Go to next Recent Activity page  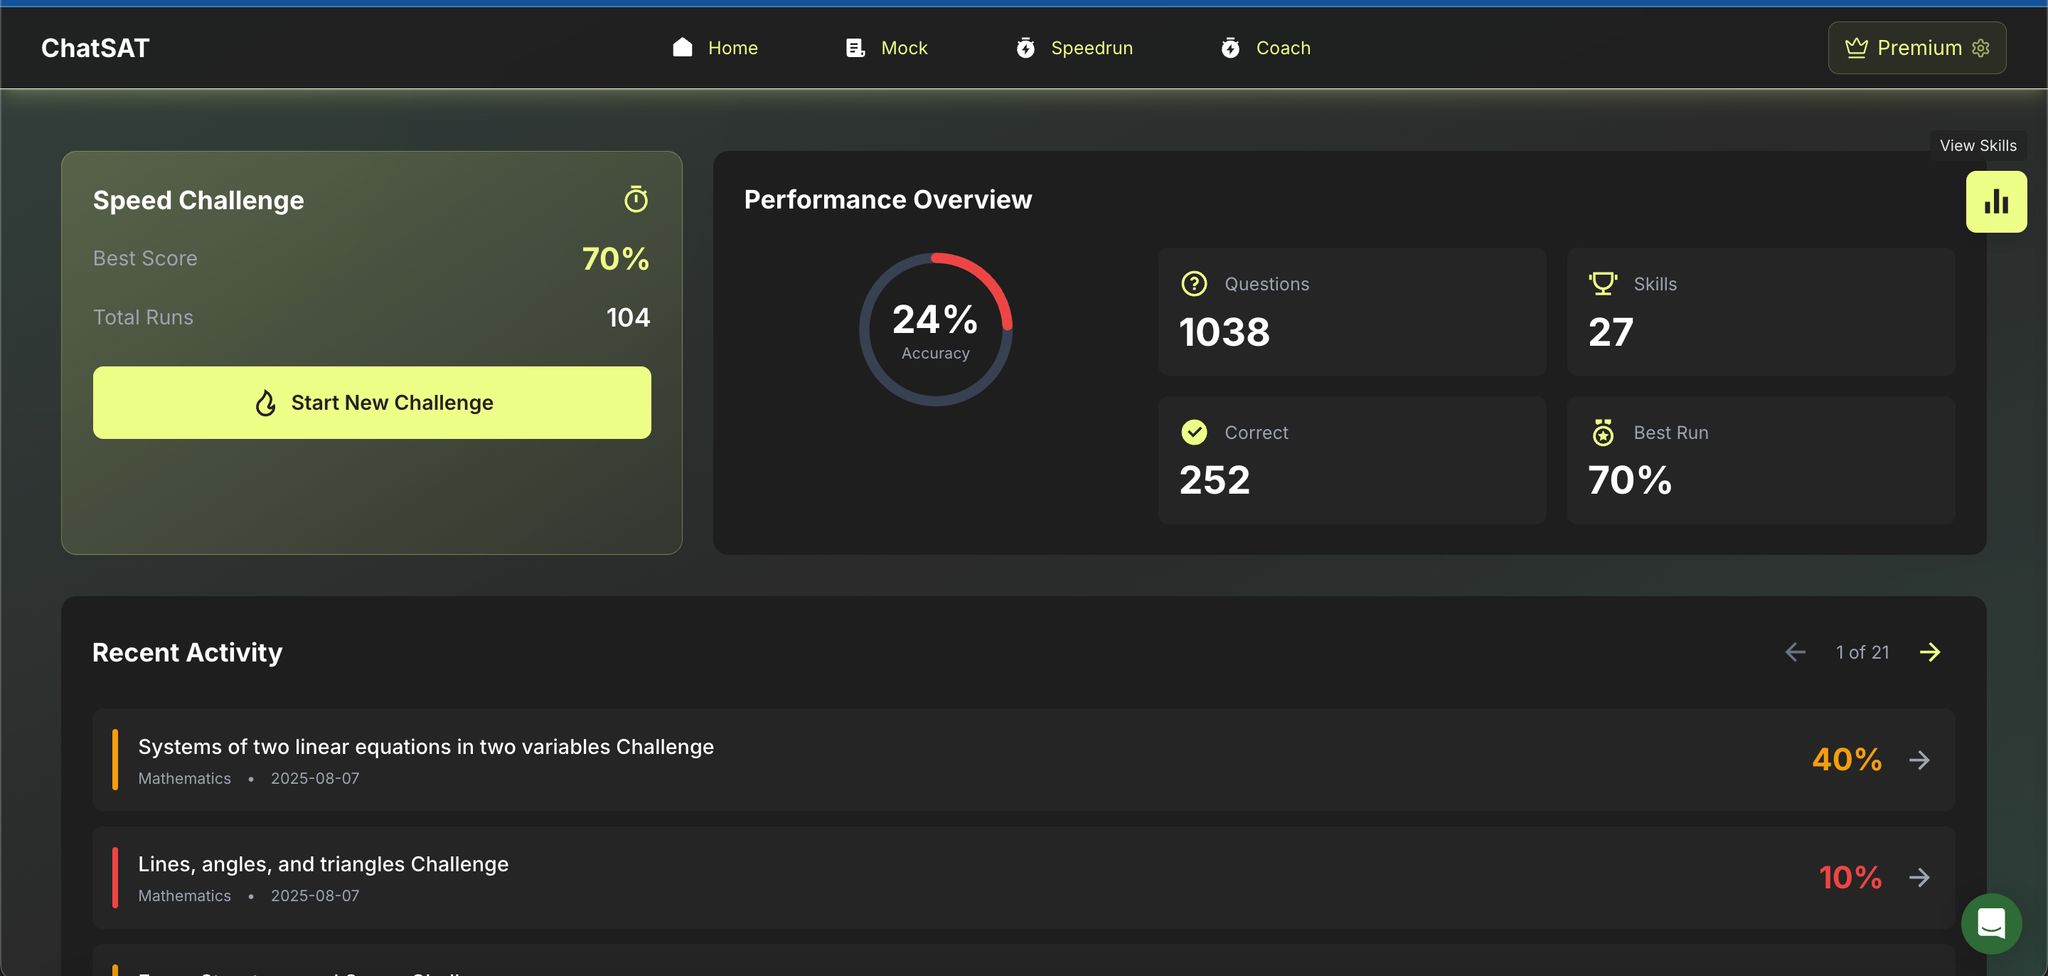1930,652
